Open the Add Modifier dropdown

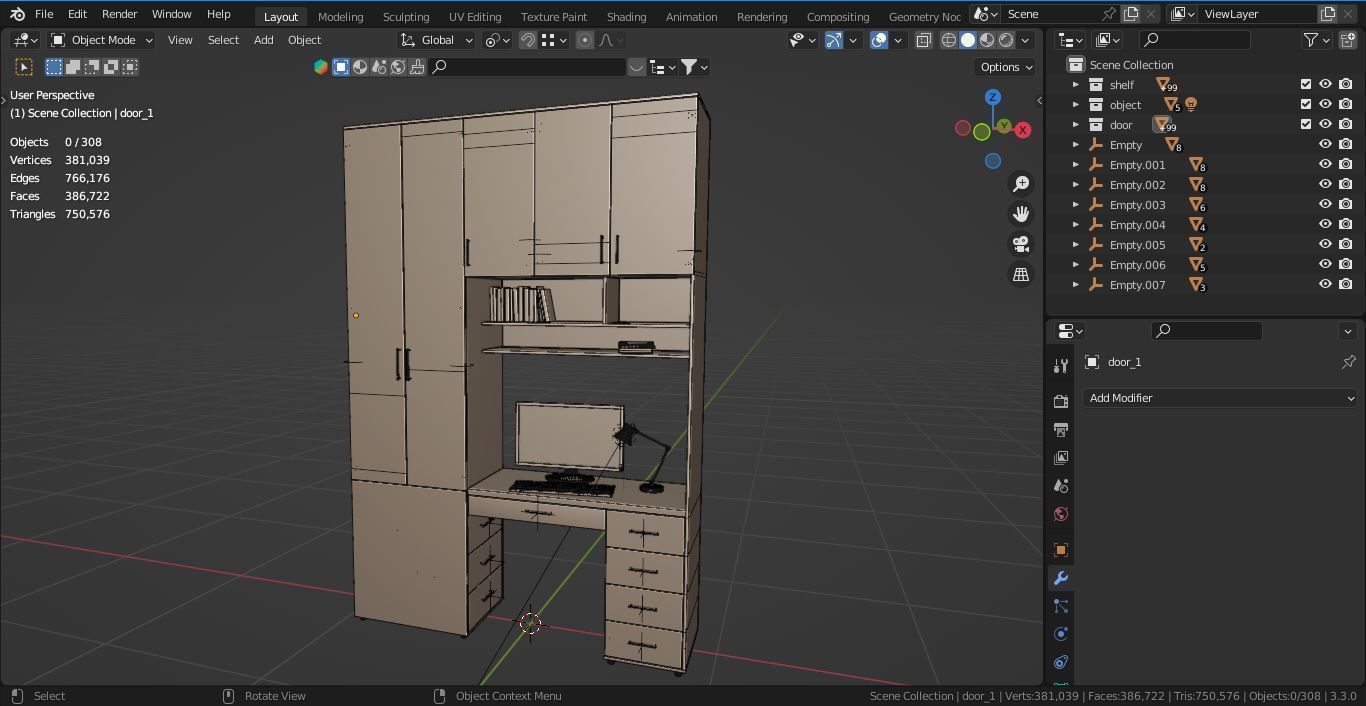coord(1220,398)
